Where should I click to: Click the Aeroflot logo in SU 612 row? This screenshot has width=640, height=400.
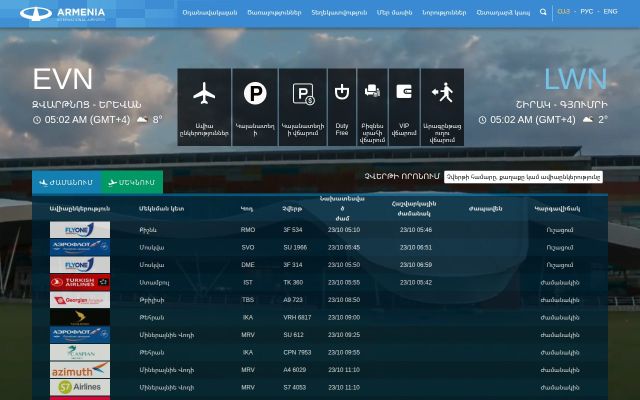[x=80, y=335]
